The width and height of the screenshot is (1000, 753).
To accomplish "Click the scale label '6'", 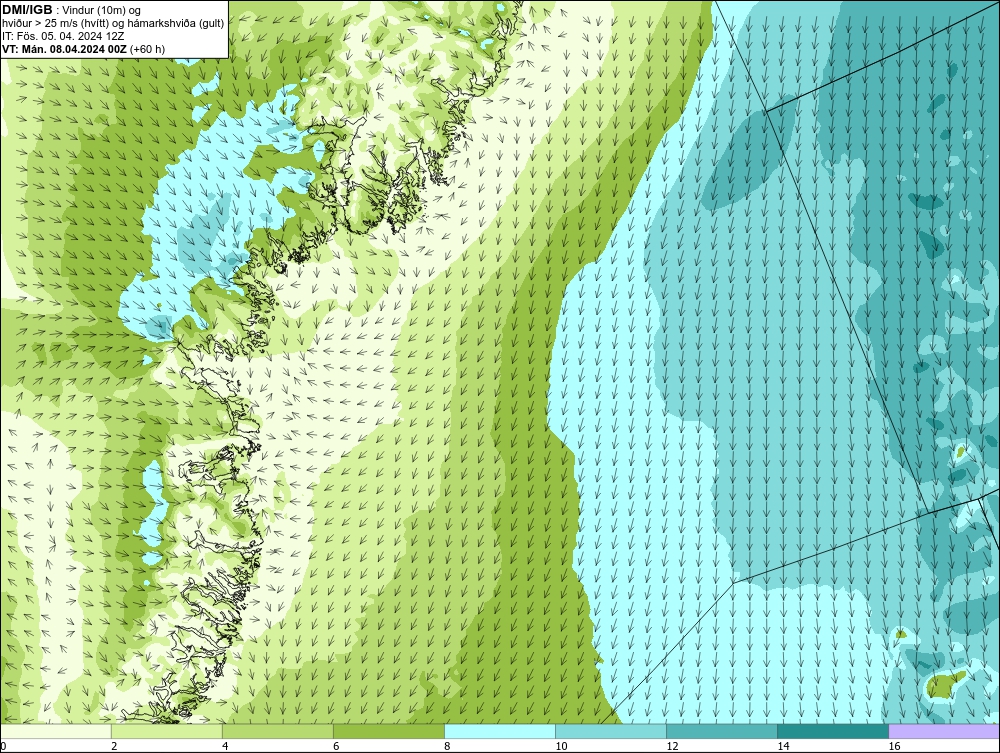I will (336, 746).
